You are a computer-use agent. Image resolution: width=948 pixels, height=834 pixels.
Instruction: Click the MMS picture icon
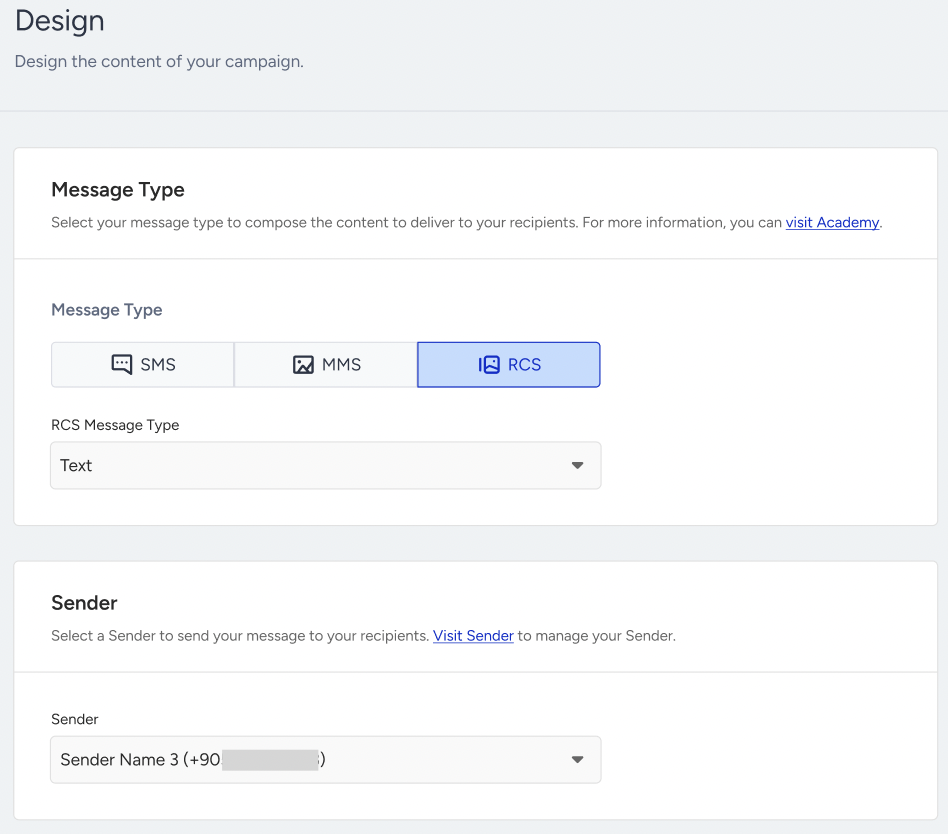(303, 365)
